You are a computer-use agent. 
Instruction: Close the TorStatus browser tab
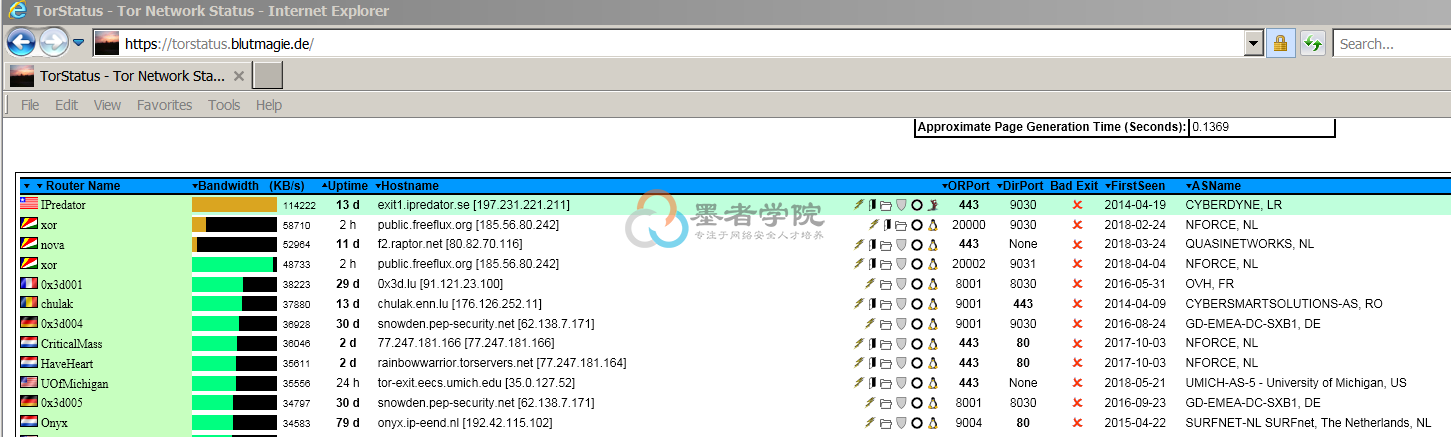[x=239, y=76]
